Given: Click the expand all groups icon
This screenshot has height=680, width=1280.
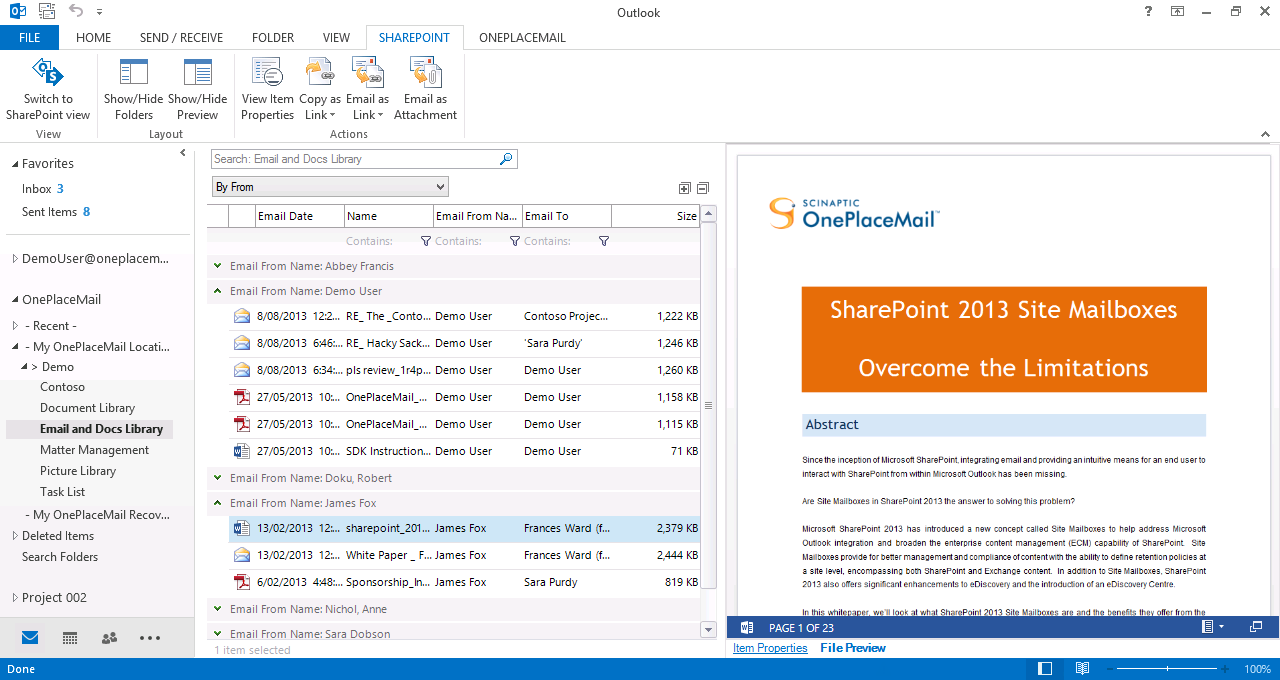Looking at the screenshot, I should pyautogui.click(x=684, y=188).
